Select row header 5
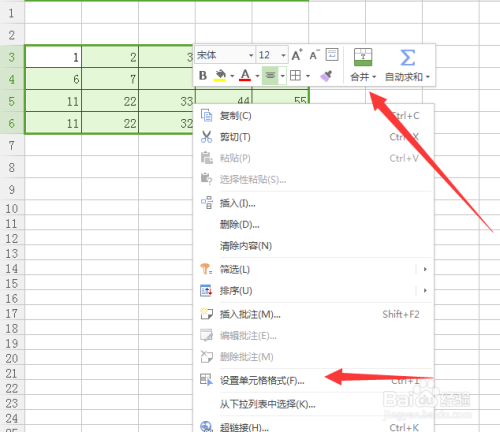 12,101
